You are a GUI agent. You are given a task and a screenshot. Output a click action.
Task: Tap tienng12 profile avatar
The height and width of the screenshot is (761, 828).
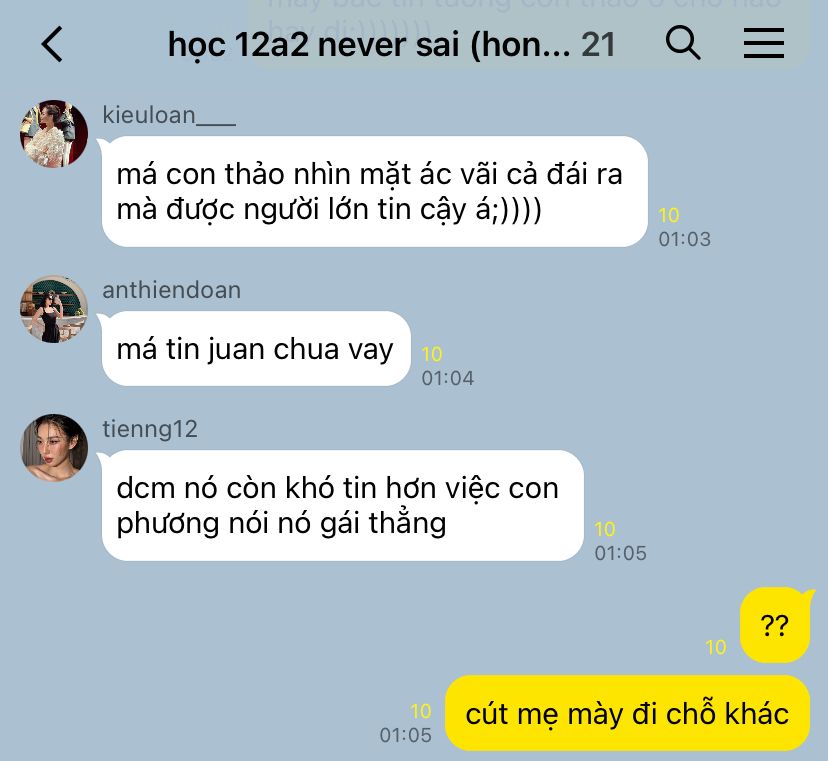point(54,448)
